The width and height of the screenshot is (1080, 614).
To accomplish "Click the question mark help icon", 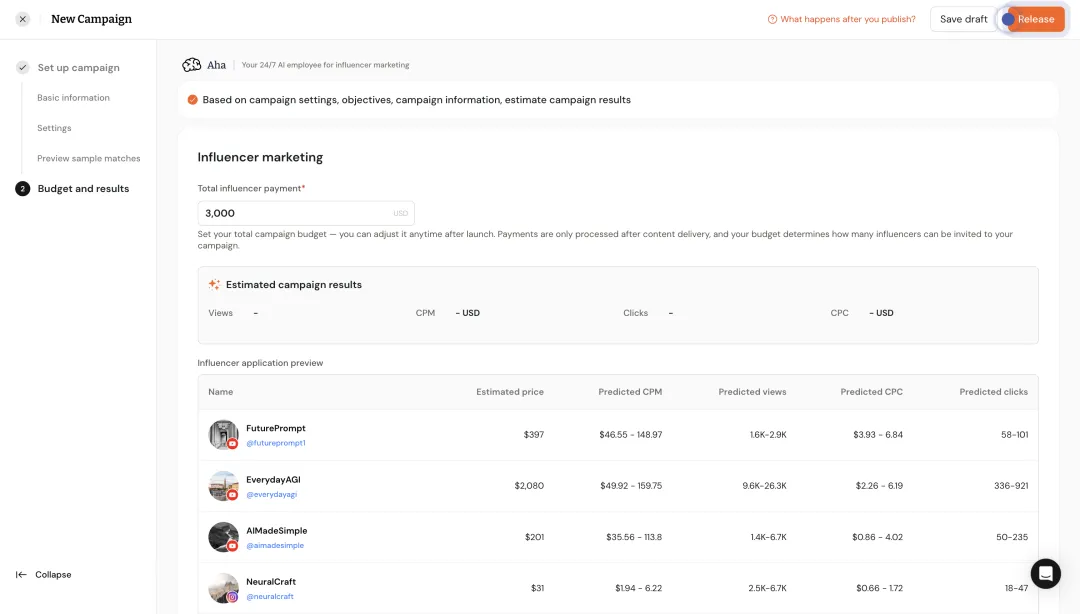I will click(x=772, y=19).
